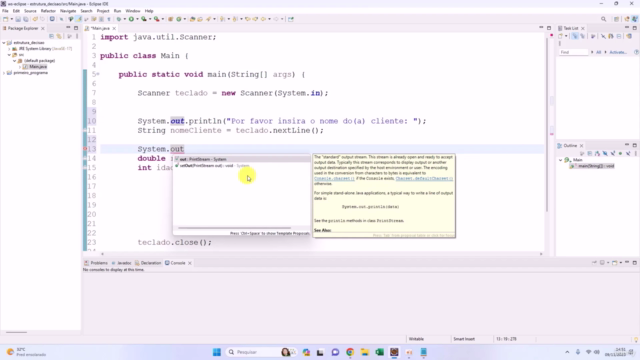Click the All link in Task List
The image size is (640, 360).
(598, 52)
